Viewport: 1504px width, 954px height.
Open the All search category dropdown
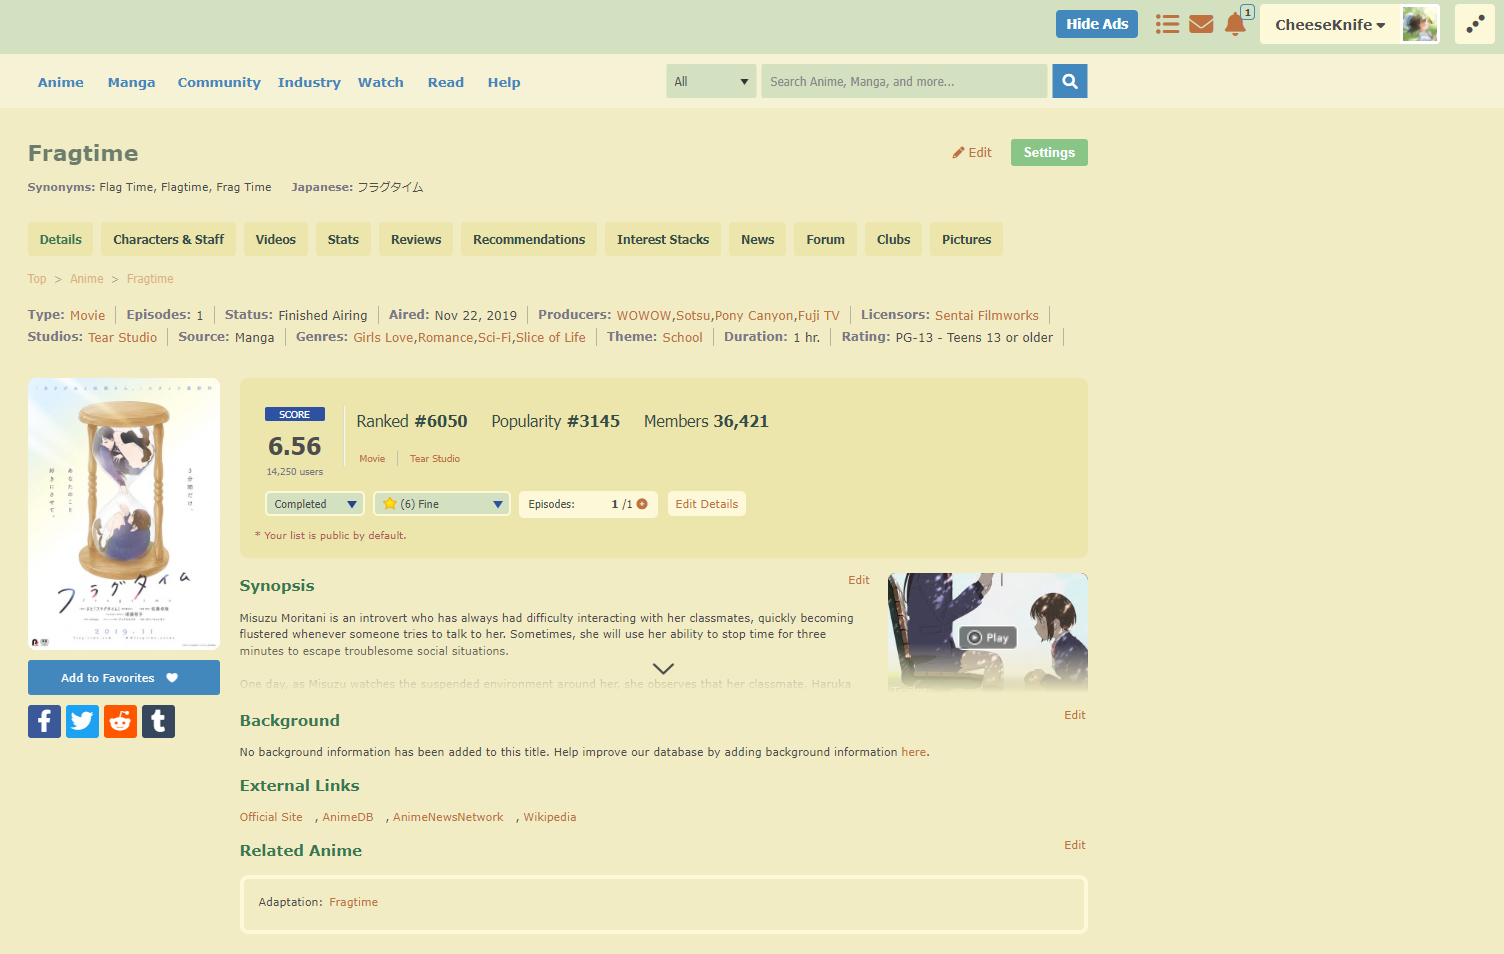(711, 82)
